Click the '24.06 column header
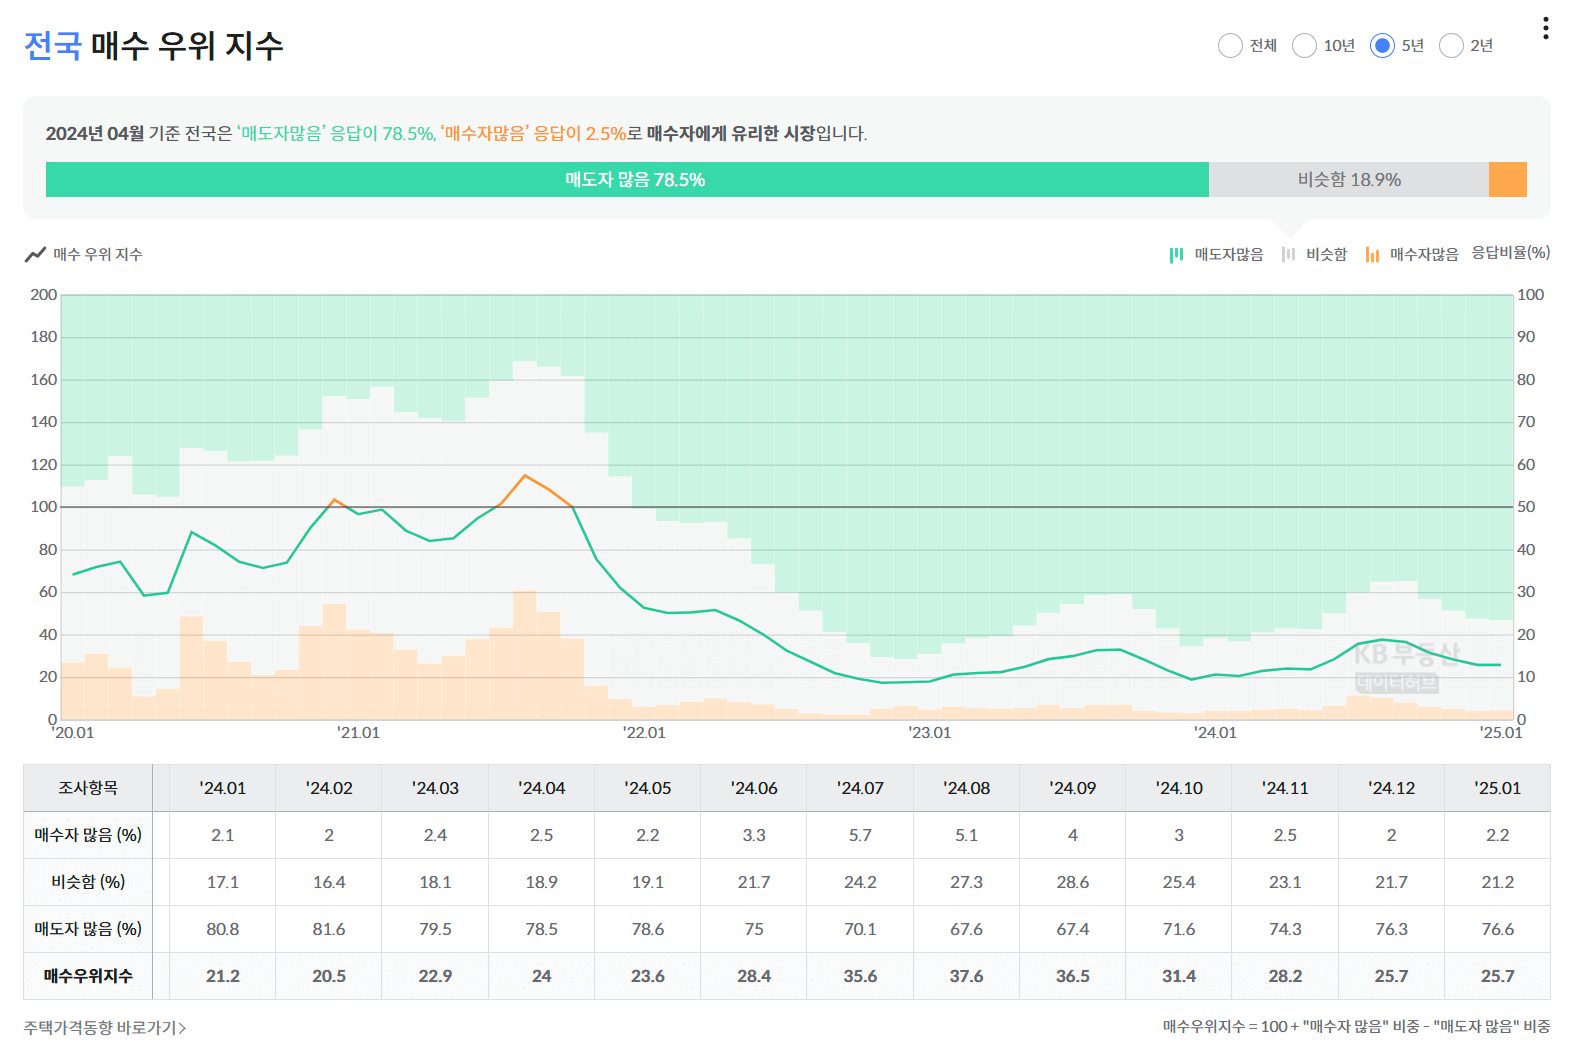 click(x=754, y=788)
